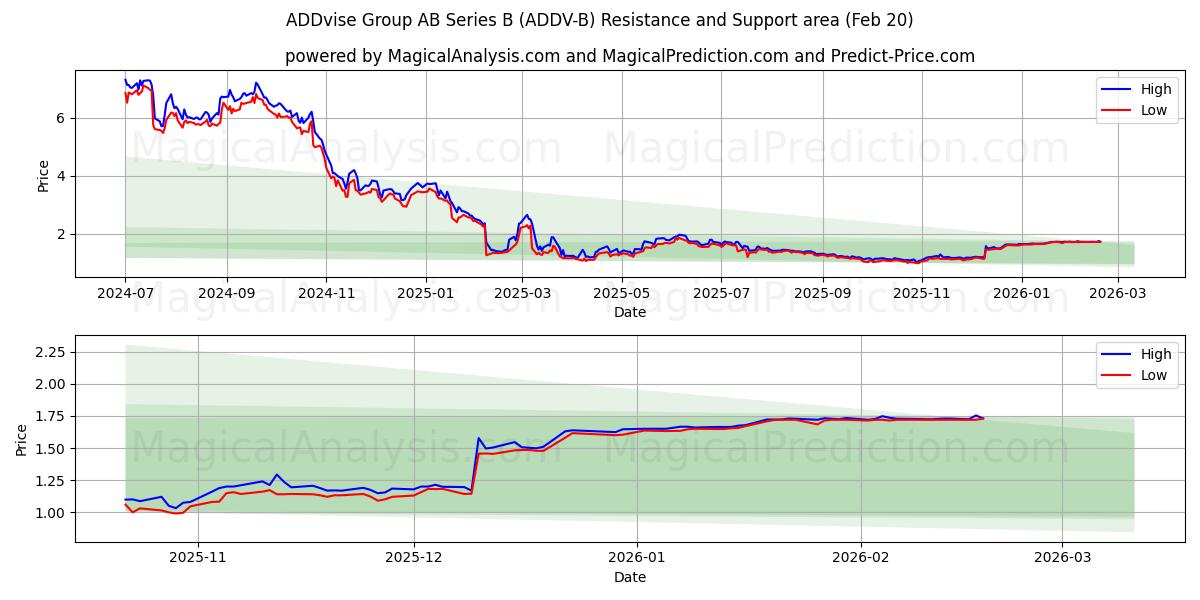
Task: Click the '2026-01' label on top chart
Action: point(1022,294)
